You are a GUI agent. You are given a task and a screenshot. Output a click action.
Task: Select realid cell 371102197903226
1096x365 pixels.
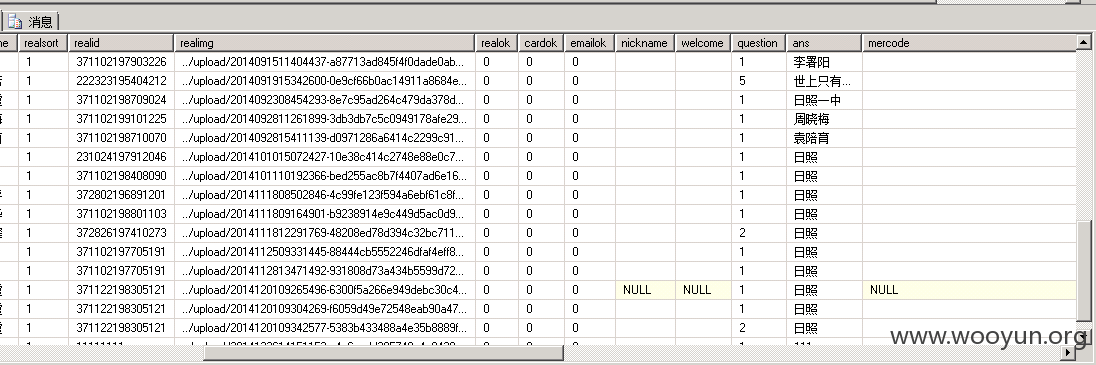pyautogui.click(x=121, y=62)
